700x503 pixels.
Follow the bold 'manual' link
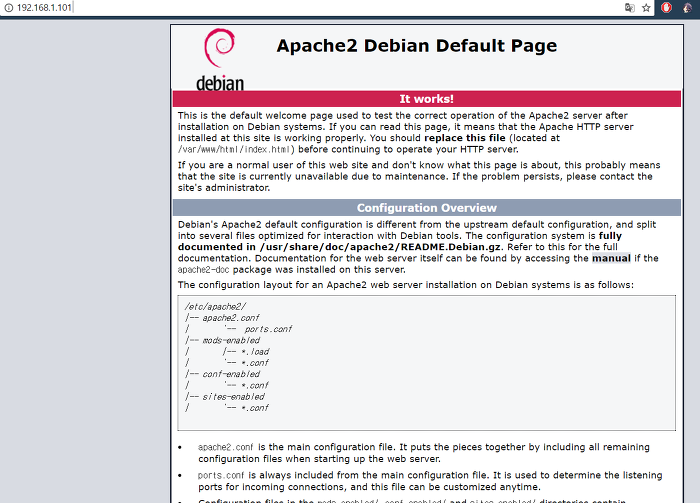click(611, 258)
